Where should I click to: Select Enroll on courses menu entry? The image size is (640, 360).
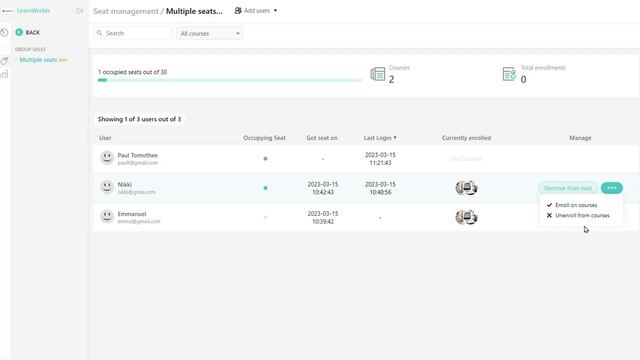click(576, 205)
